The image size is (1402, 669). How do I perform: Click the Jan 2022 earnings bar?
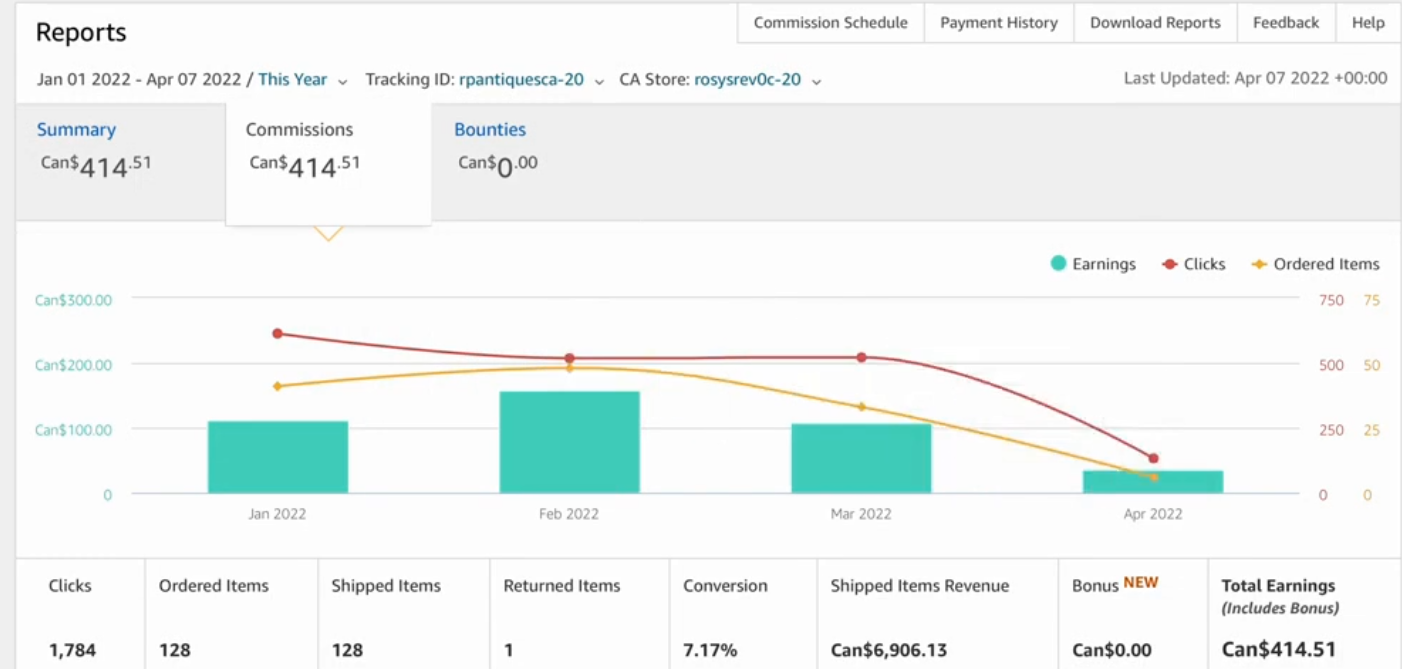tap(278, 457)
